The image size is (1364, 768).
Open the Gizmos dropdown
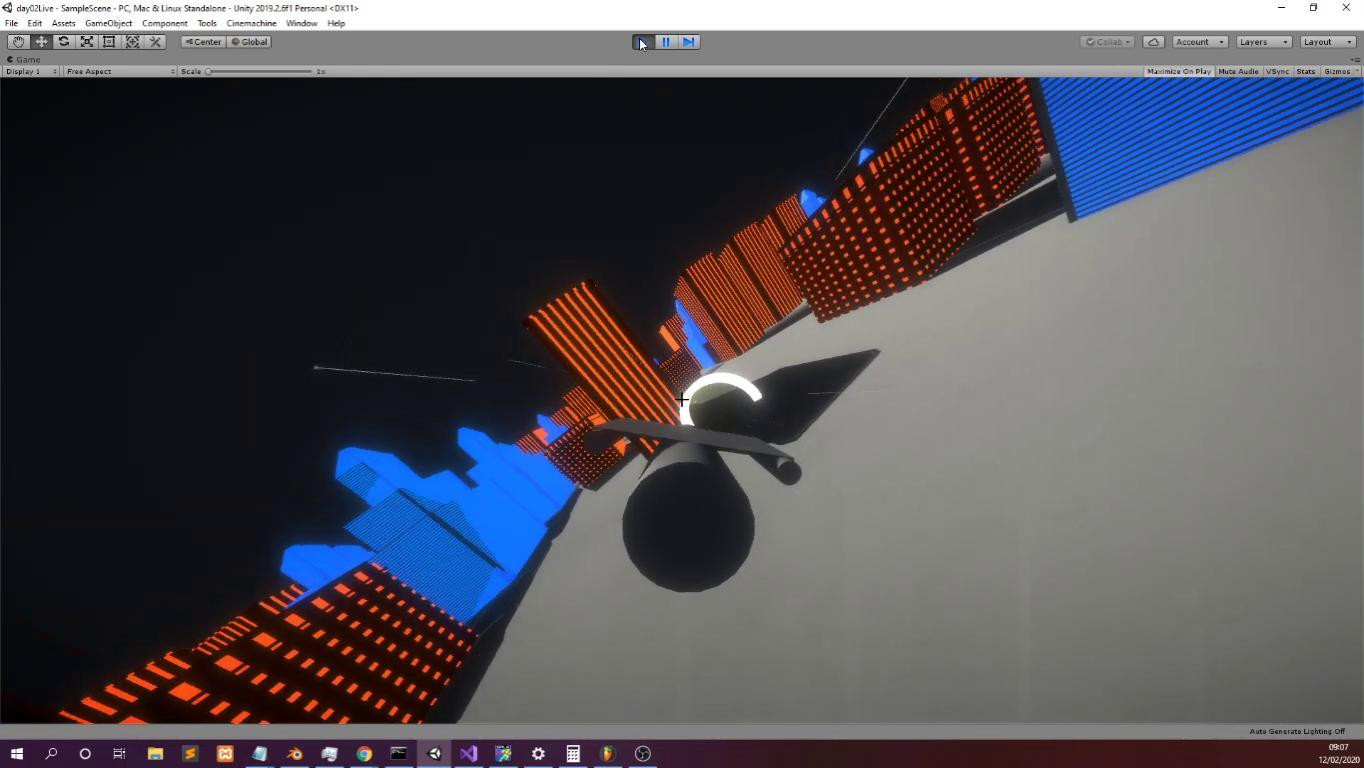coord(1340,71)
